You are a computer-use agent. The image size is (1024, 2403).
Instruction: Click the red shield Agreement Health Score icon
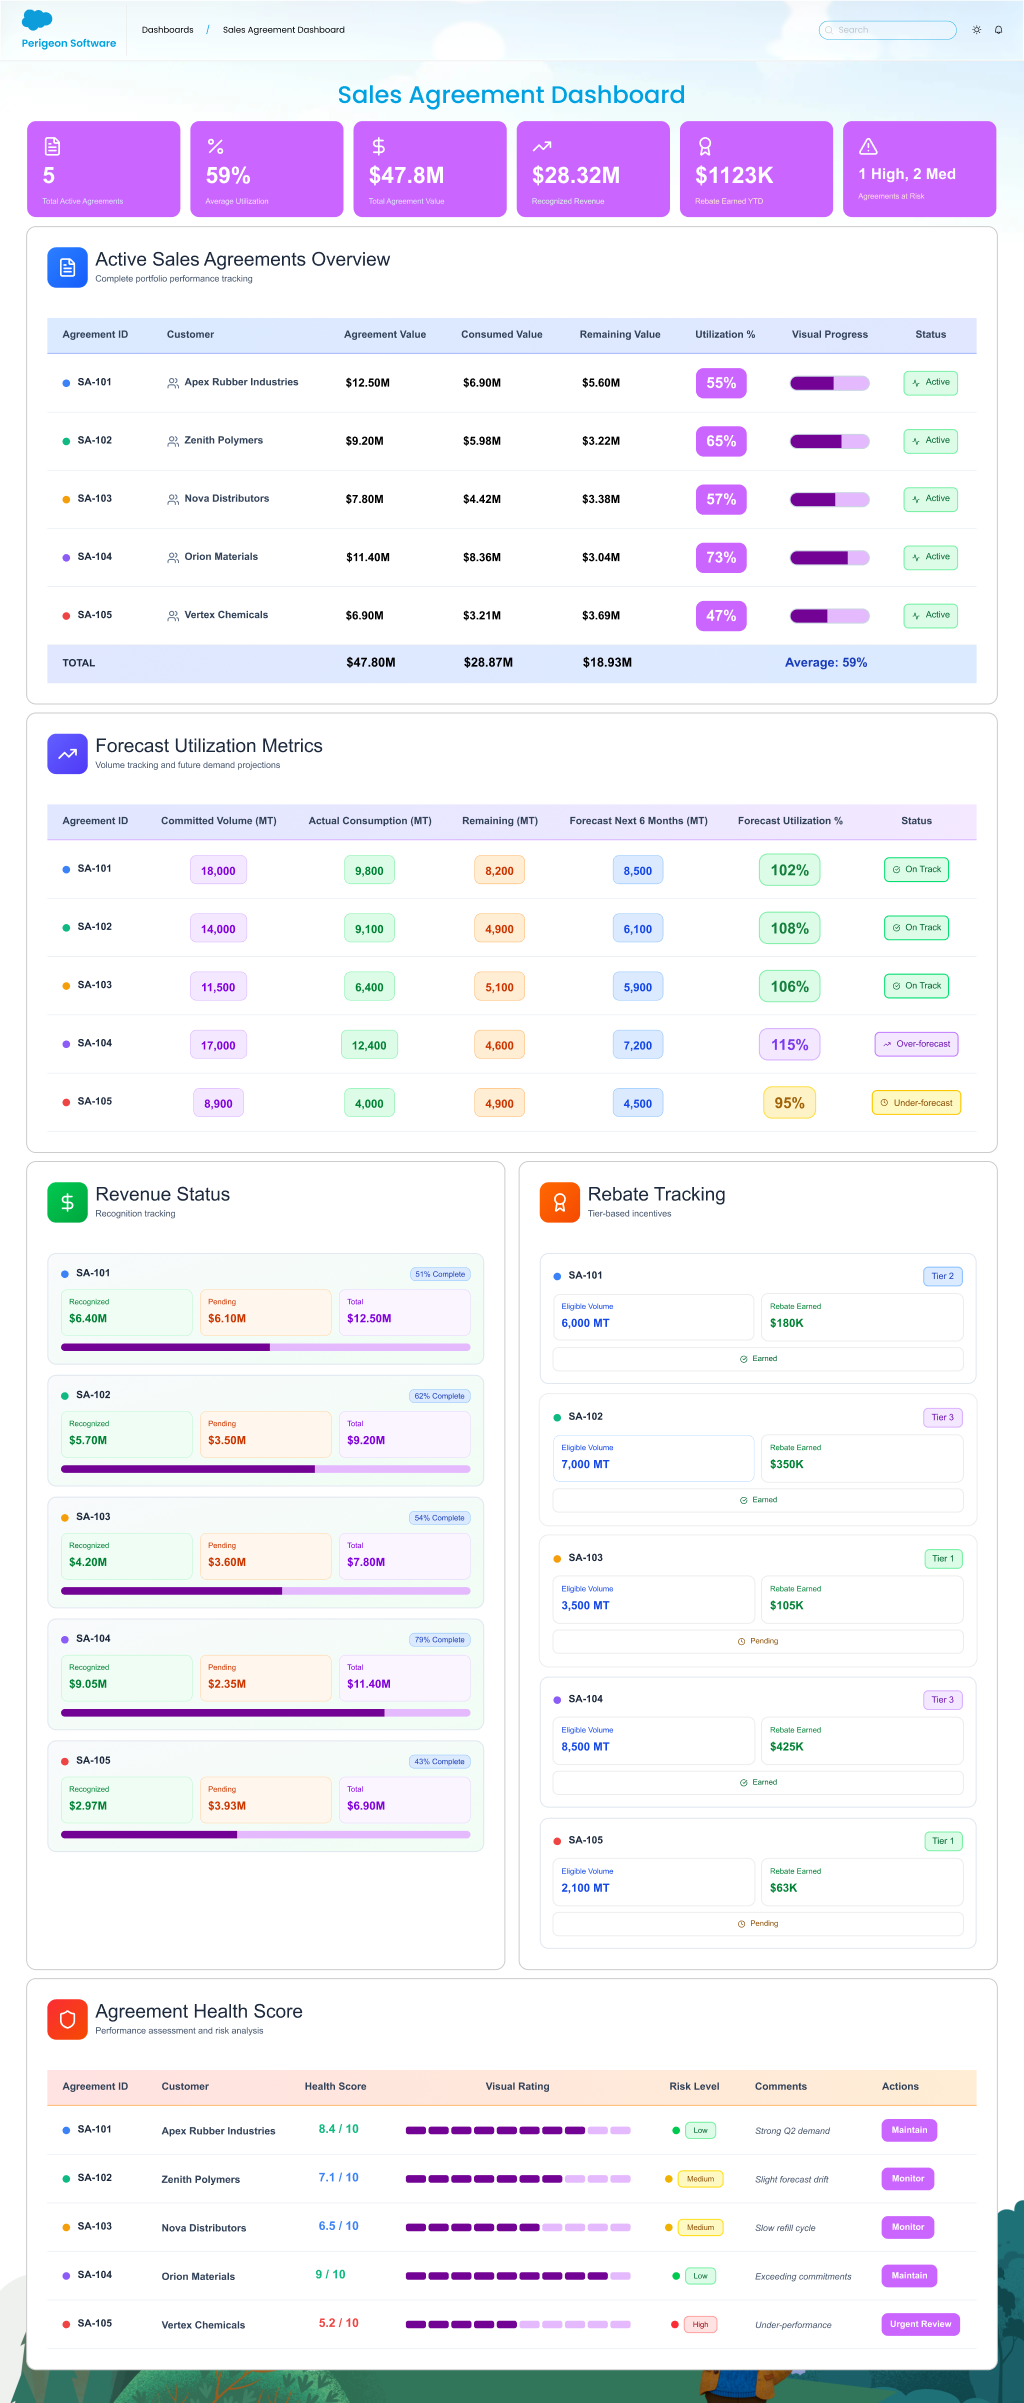coord(67,2019)
